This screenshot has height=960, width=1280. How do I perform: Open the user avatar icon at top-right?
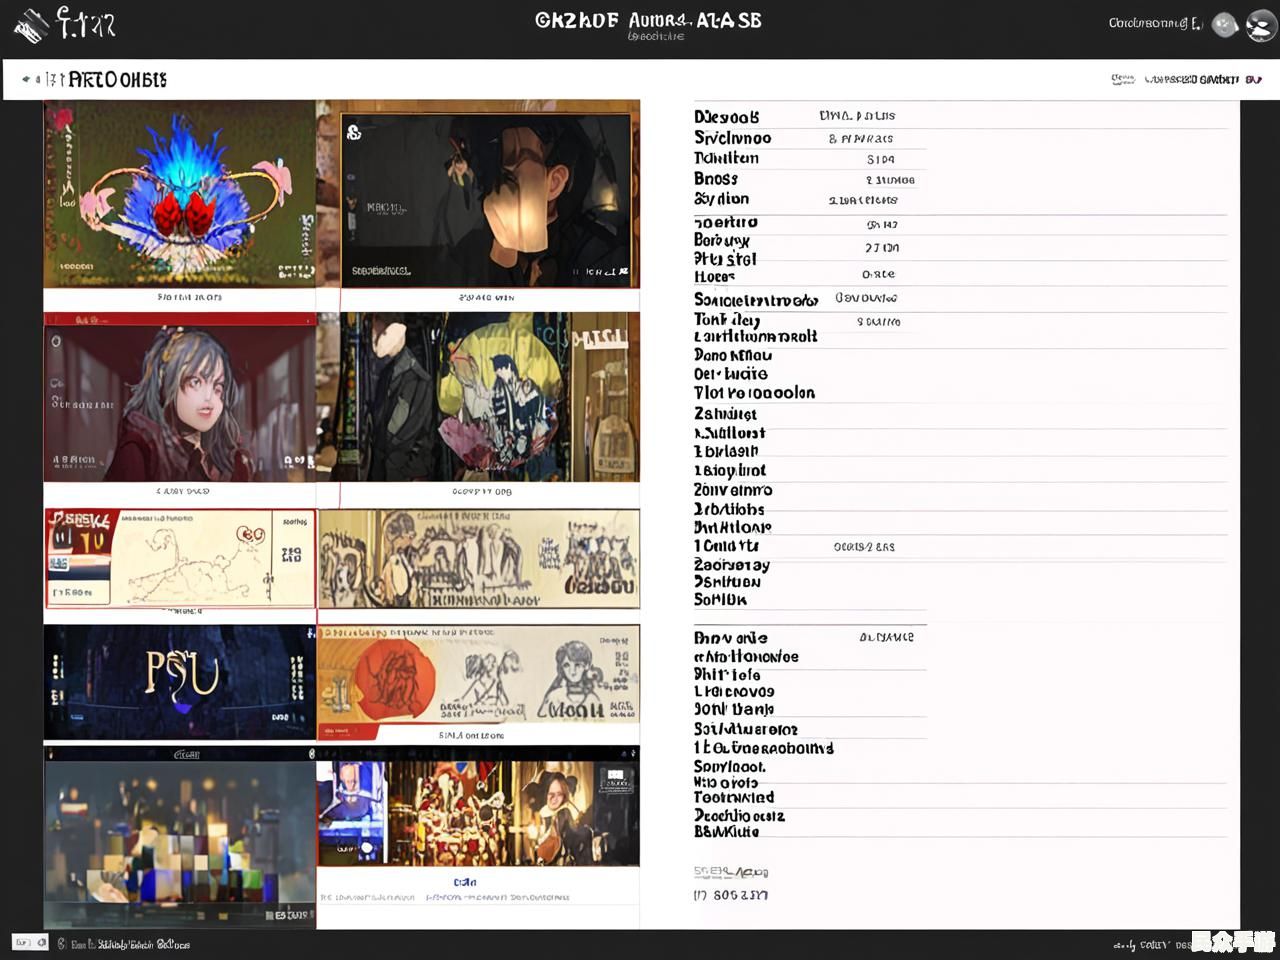1260,26
